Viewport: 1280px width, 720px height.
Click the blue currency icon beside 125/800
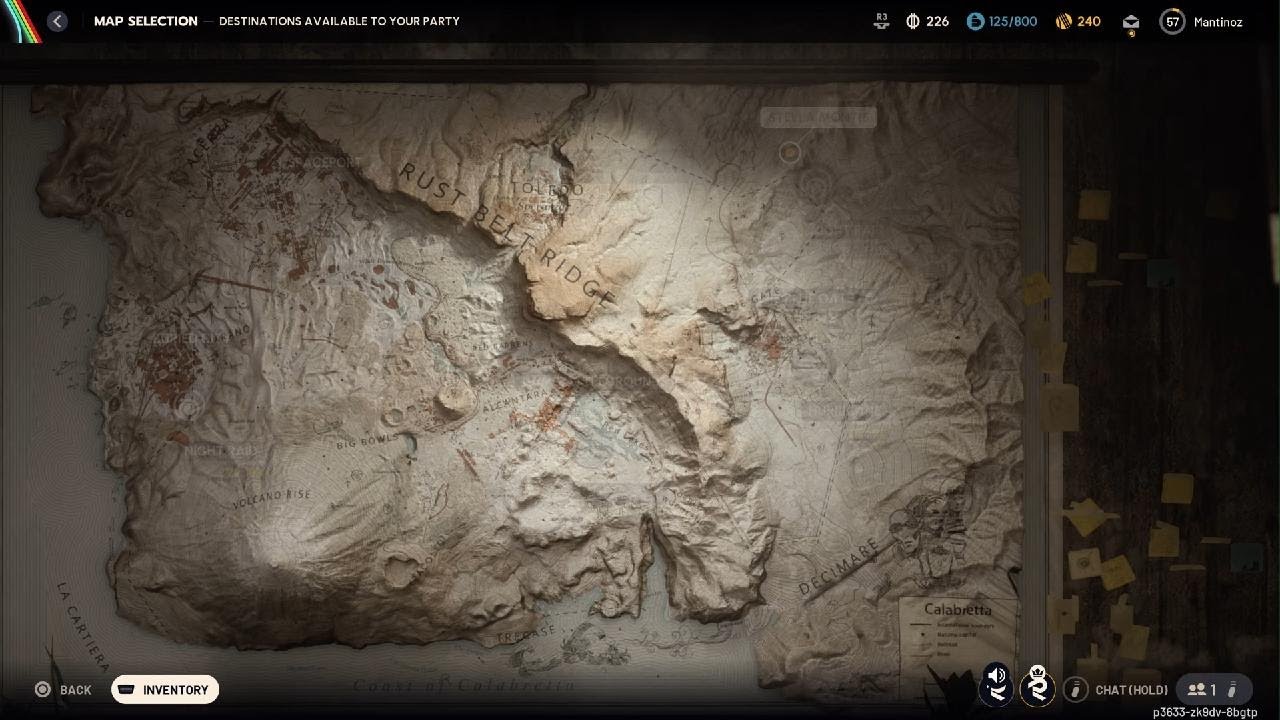point(975,21)
